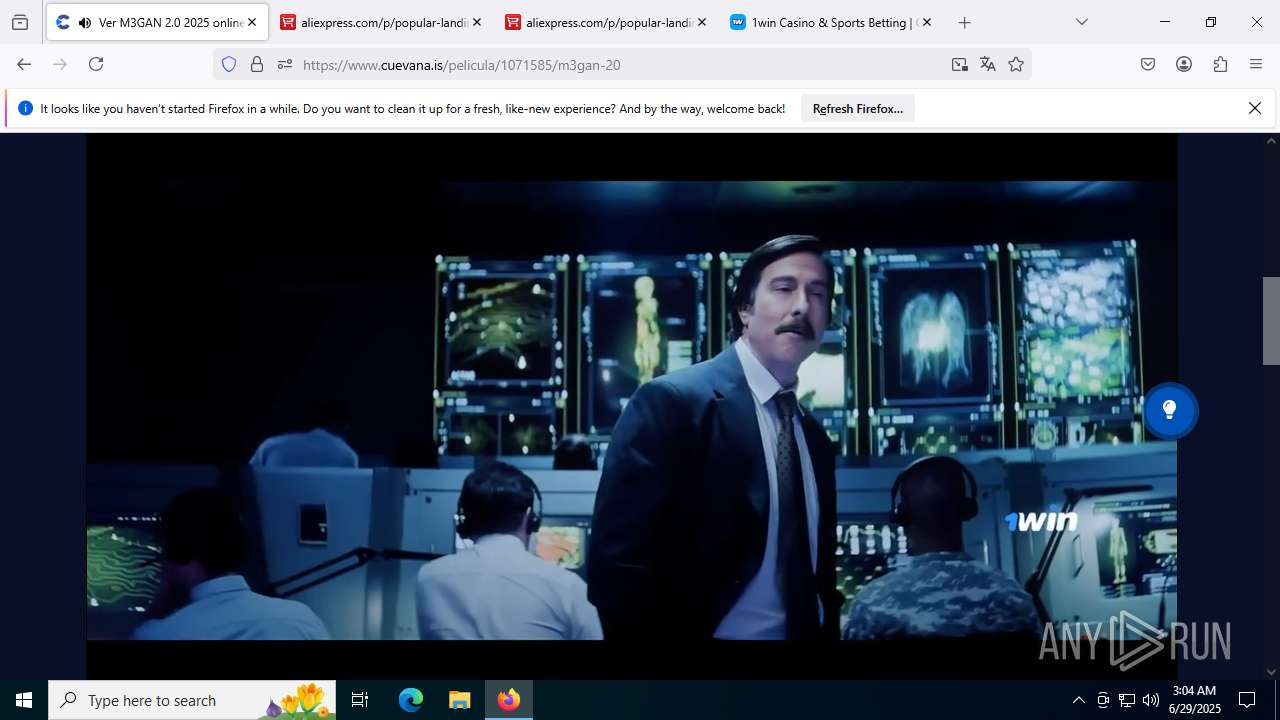Open the Firefox application menu
The width and height of the screenshot is (1280, 720).
click(x=1256, y=64)
